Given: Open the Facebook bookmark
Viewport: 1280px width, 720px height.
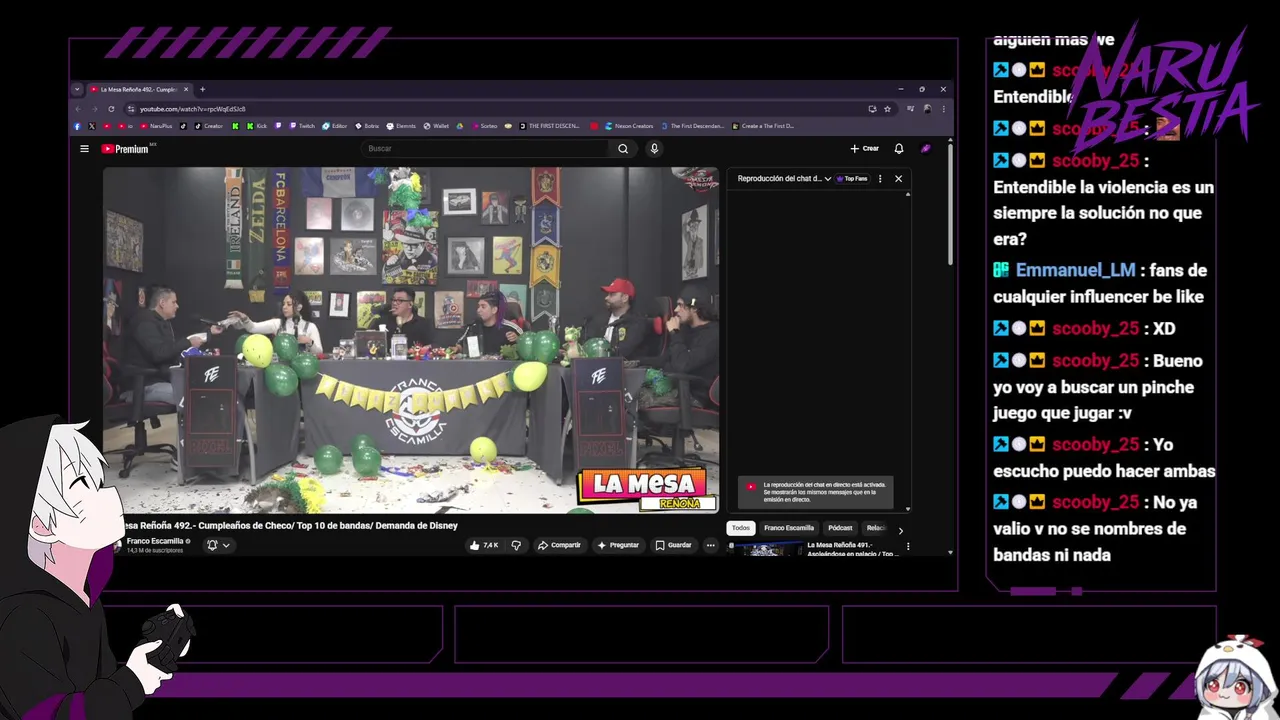Looking at the screenshot, I should click(77, 126).
